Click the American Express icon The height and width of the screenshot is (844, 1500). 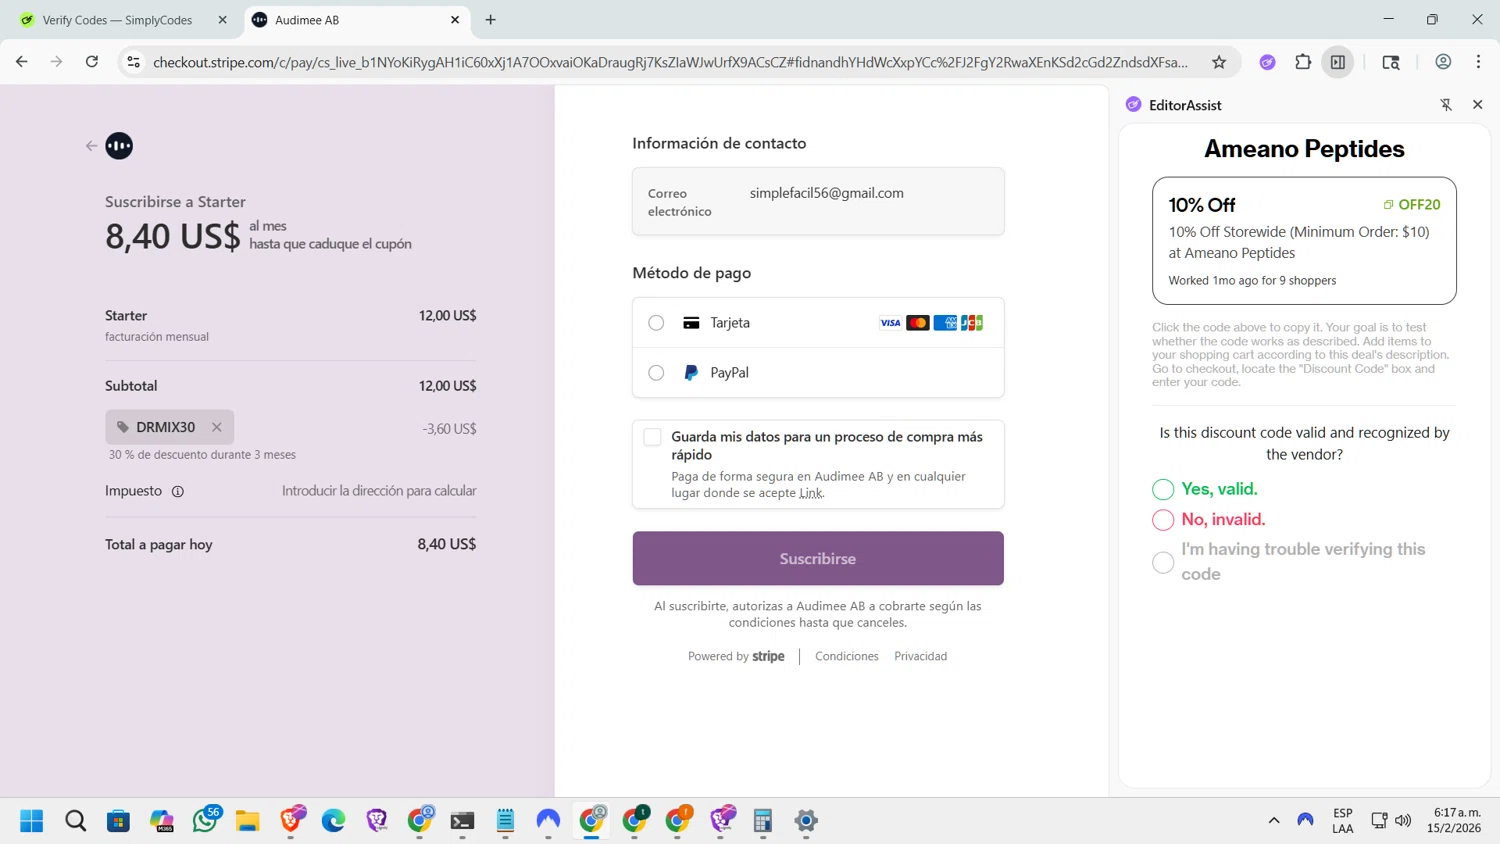(945, 323)
